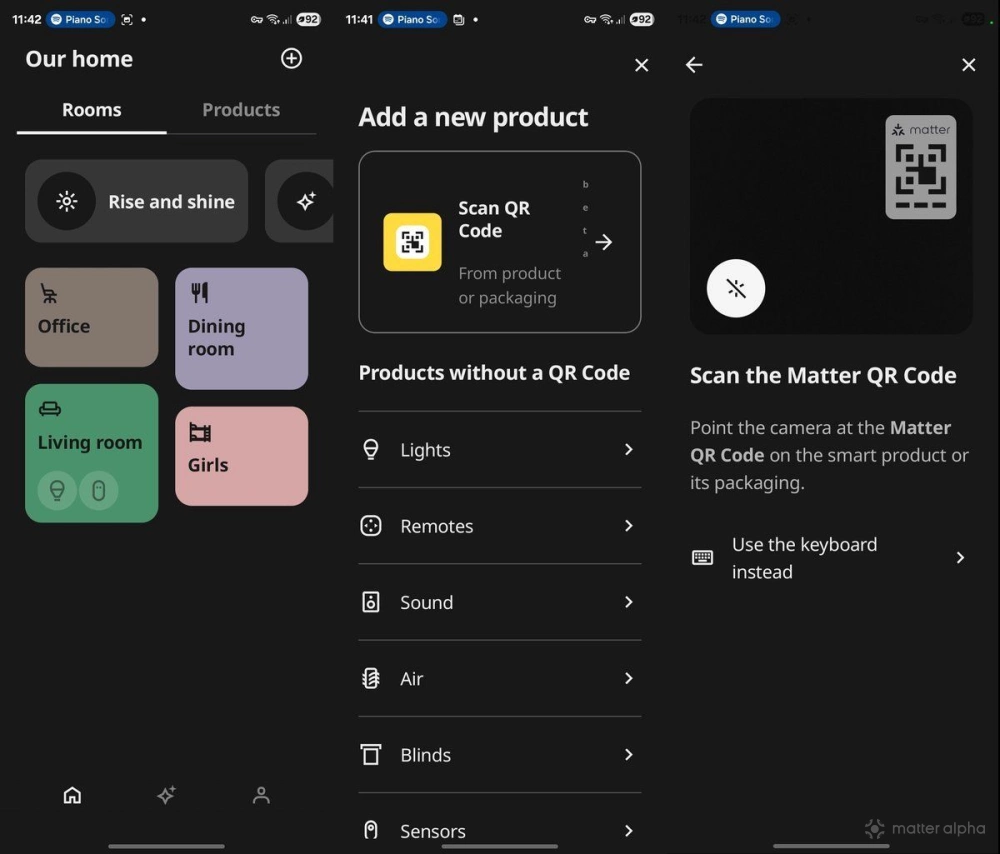Tap the sparkle scene tile next to Rise and shine
The height and width of the screenshot is (854, 1000).
[304, 201]
